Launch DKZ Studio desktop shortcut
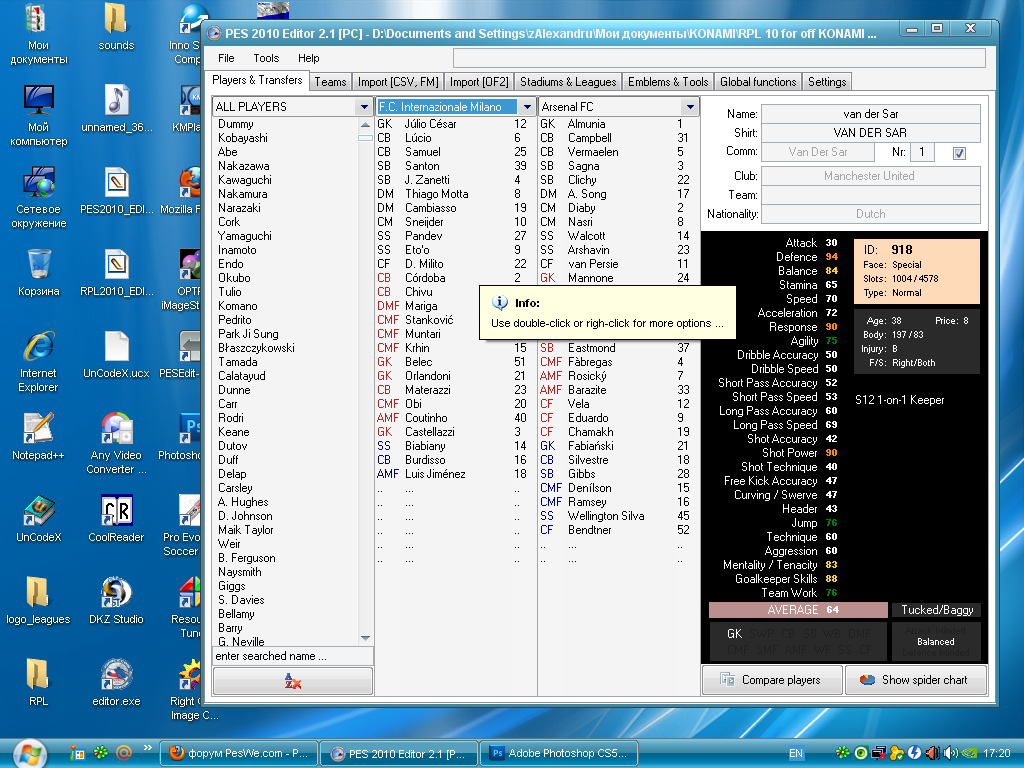This screenshot has width=1024, height=768. (x=116, y=601)
